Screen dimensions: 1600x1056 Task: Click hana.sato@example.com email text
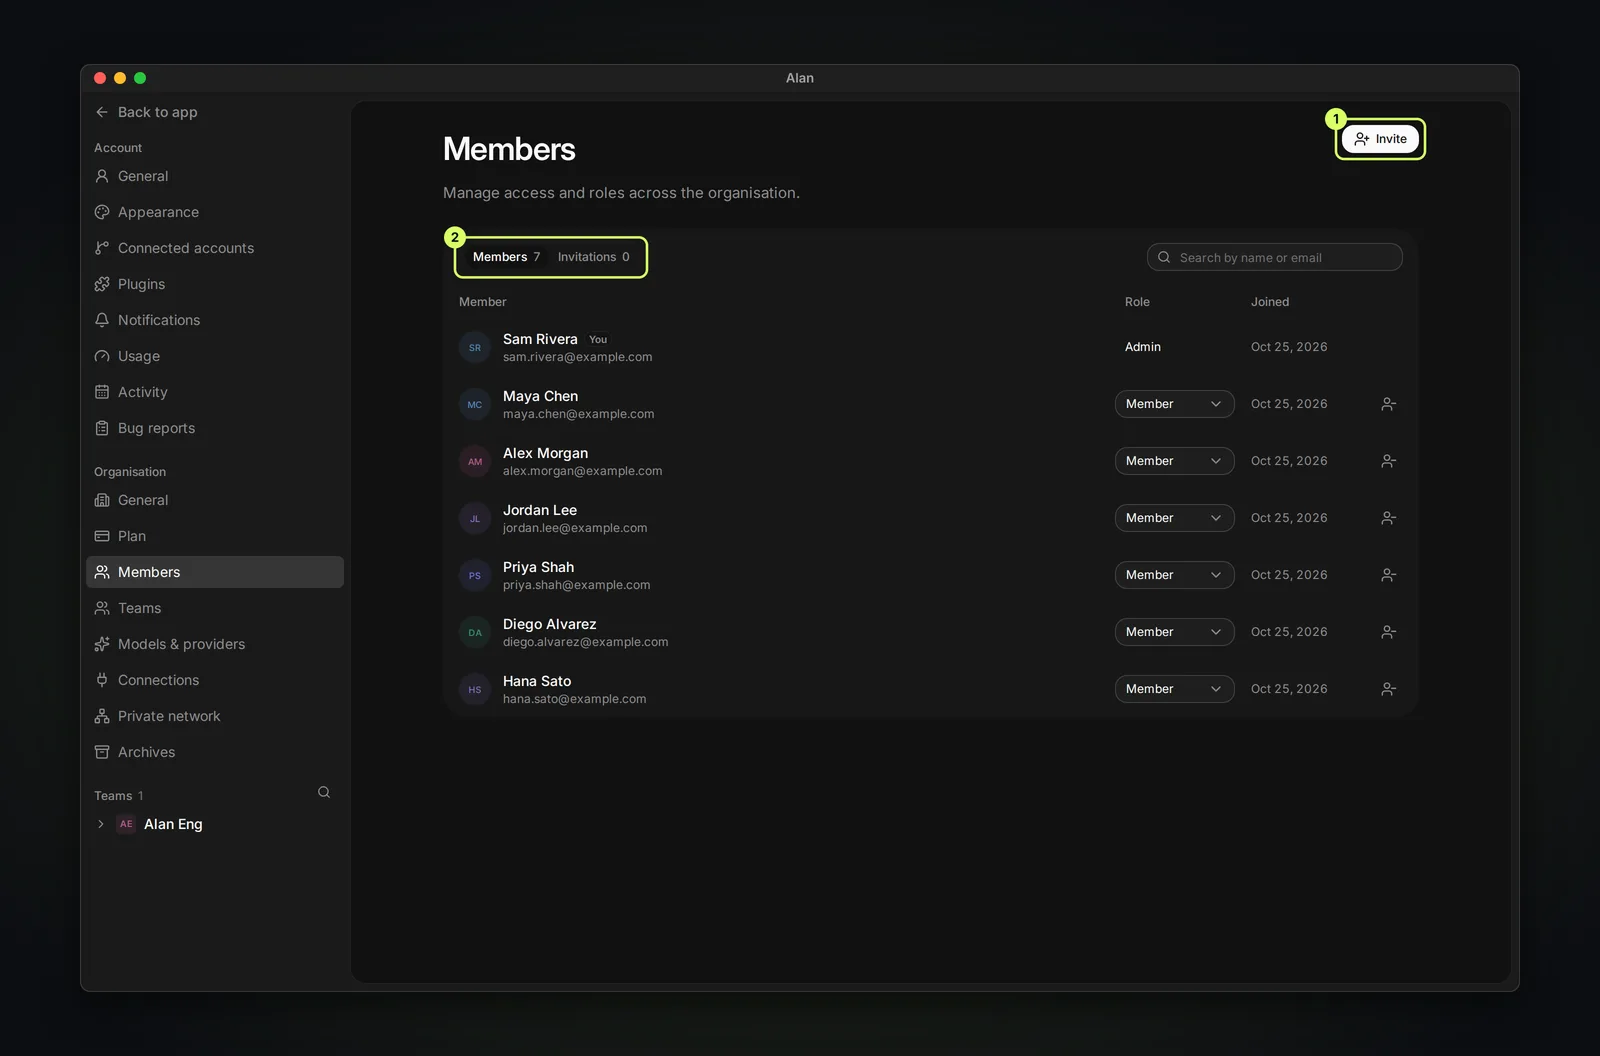575,699
